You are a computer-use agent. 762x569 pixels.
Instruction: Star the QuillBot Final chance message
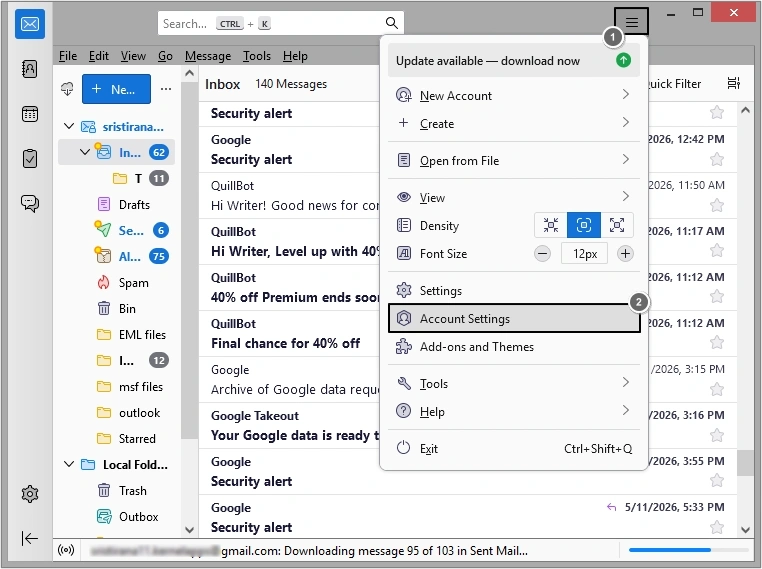point(717,343)
